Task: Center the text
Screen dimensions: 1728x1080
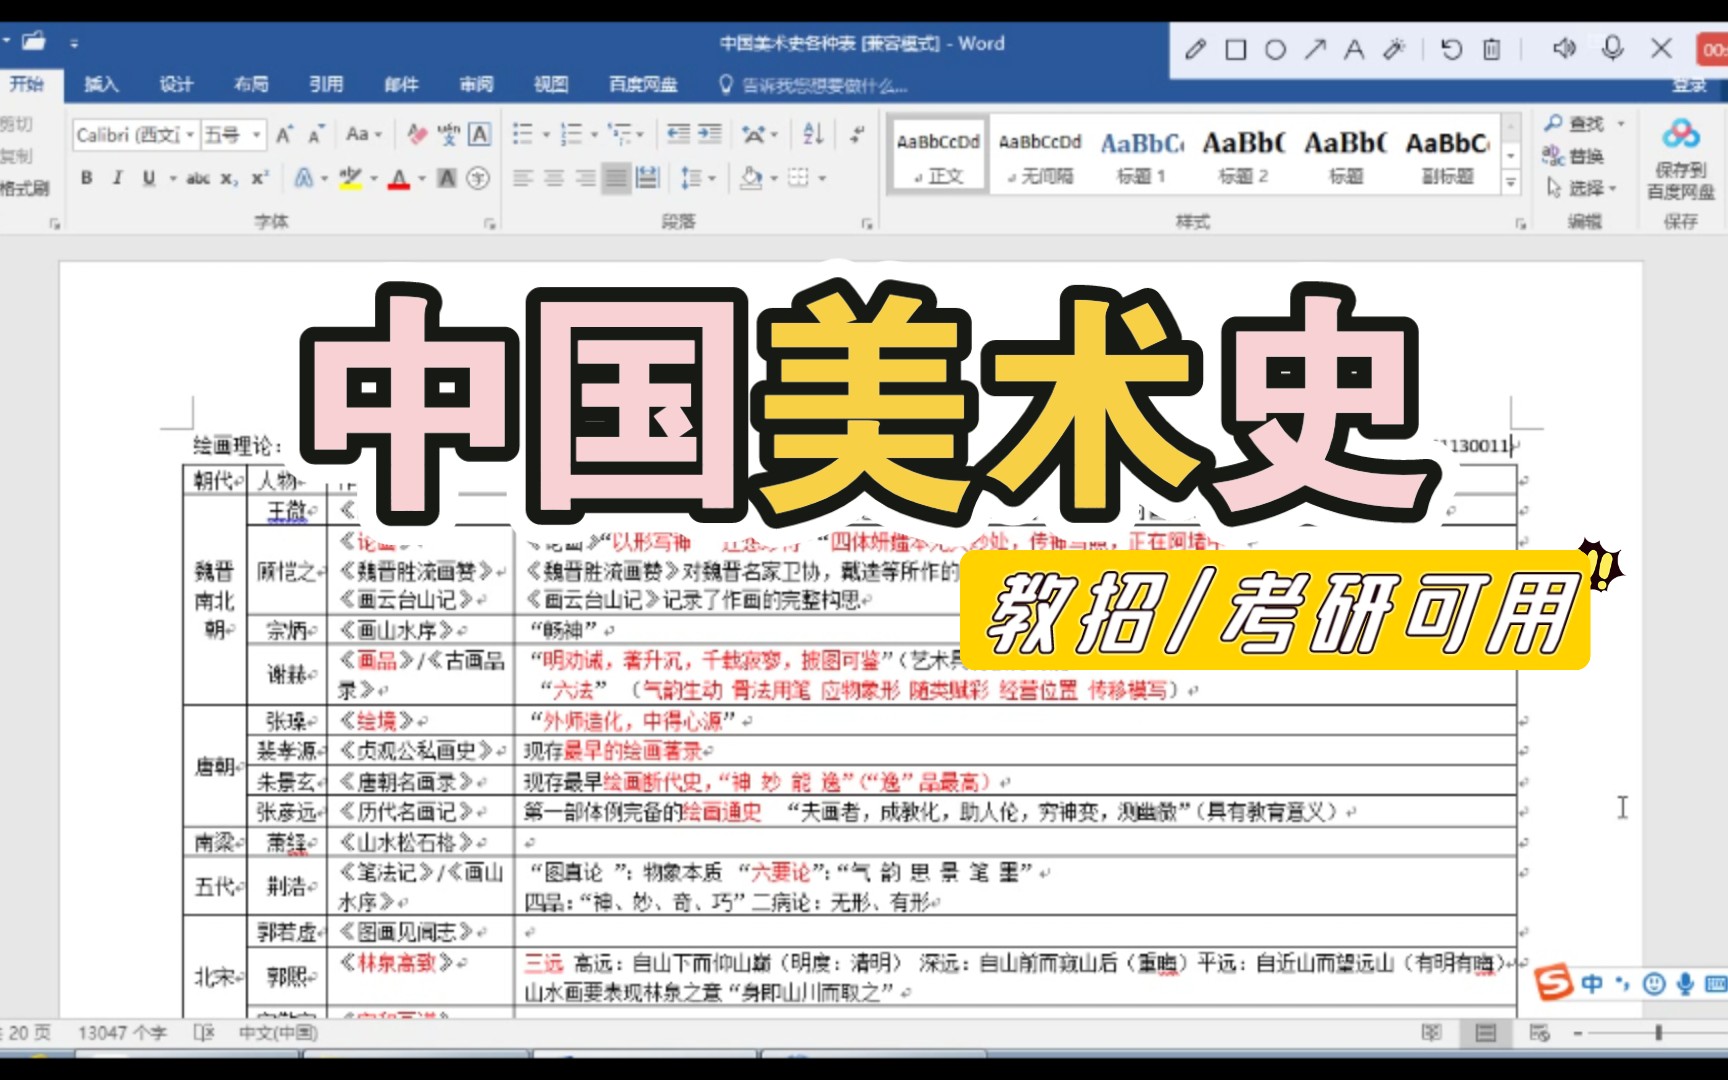Action: pos(554,178)
